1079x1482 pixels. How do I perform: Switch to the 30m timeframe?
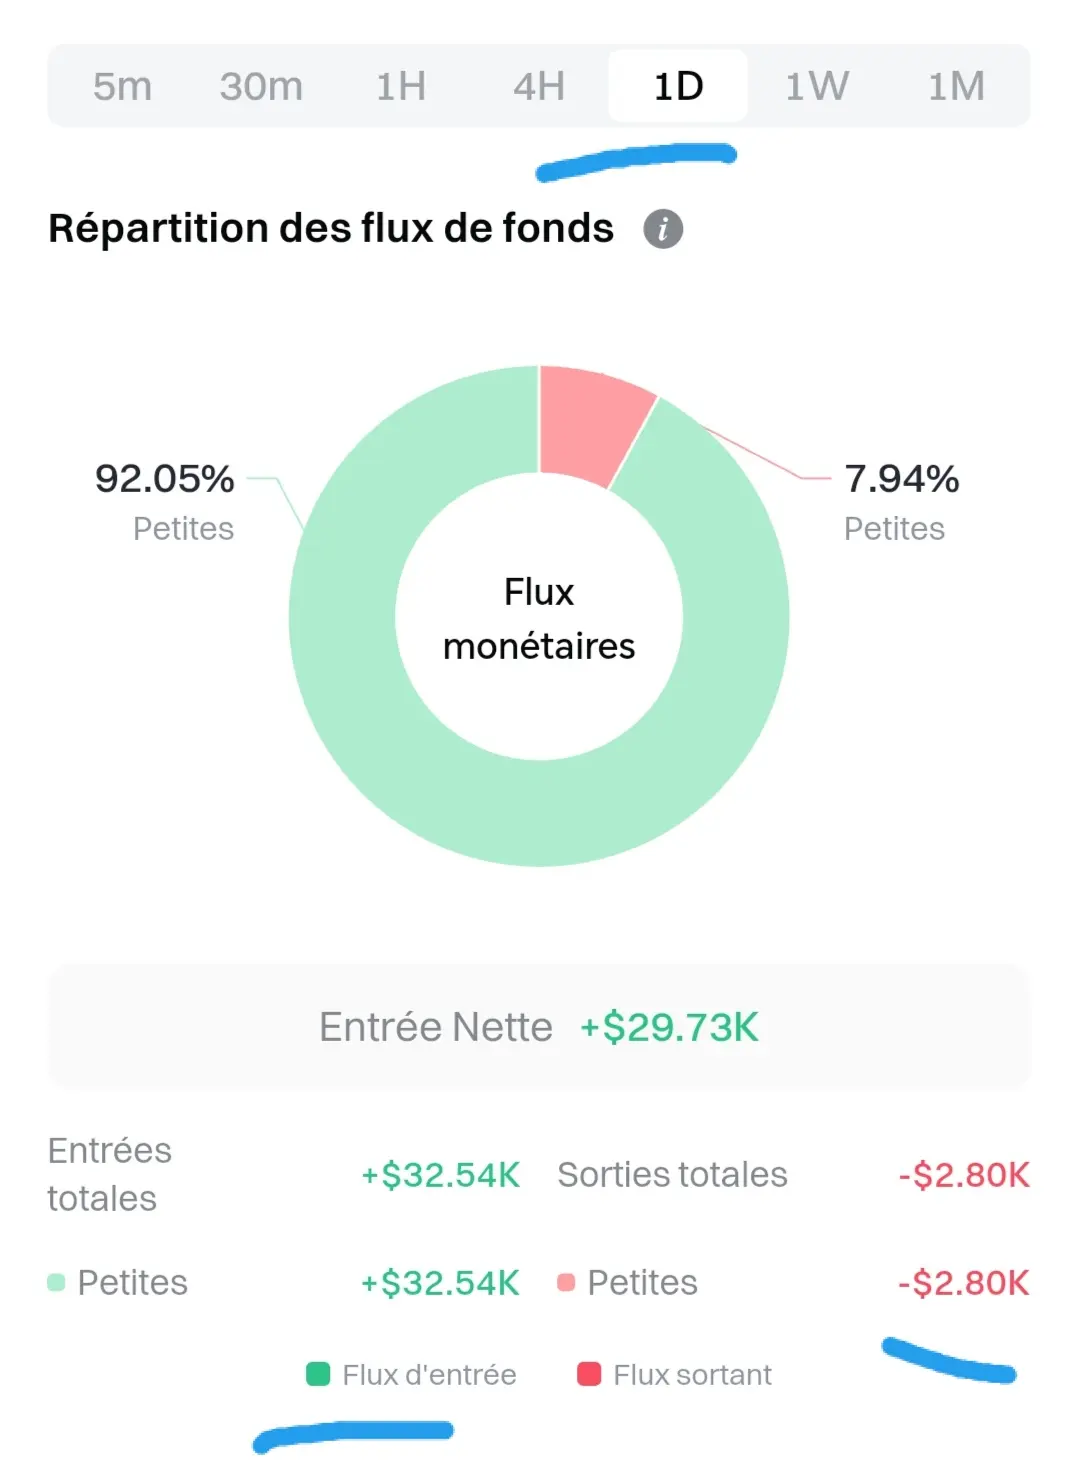click(261, 86)
